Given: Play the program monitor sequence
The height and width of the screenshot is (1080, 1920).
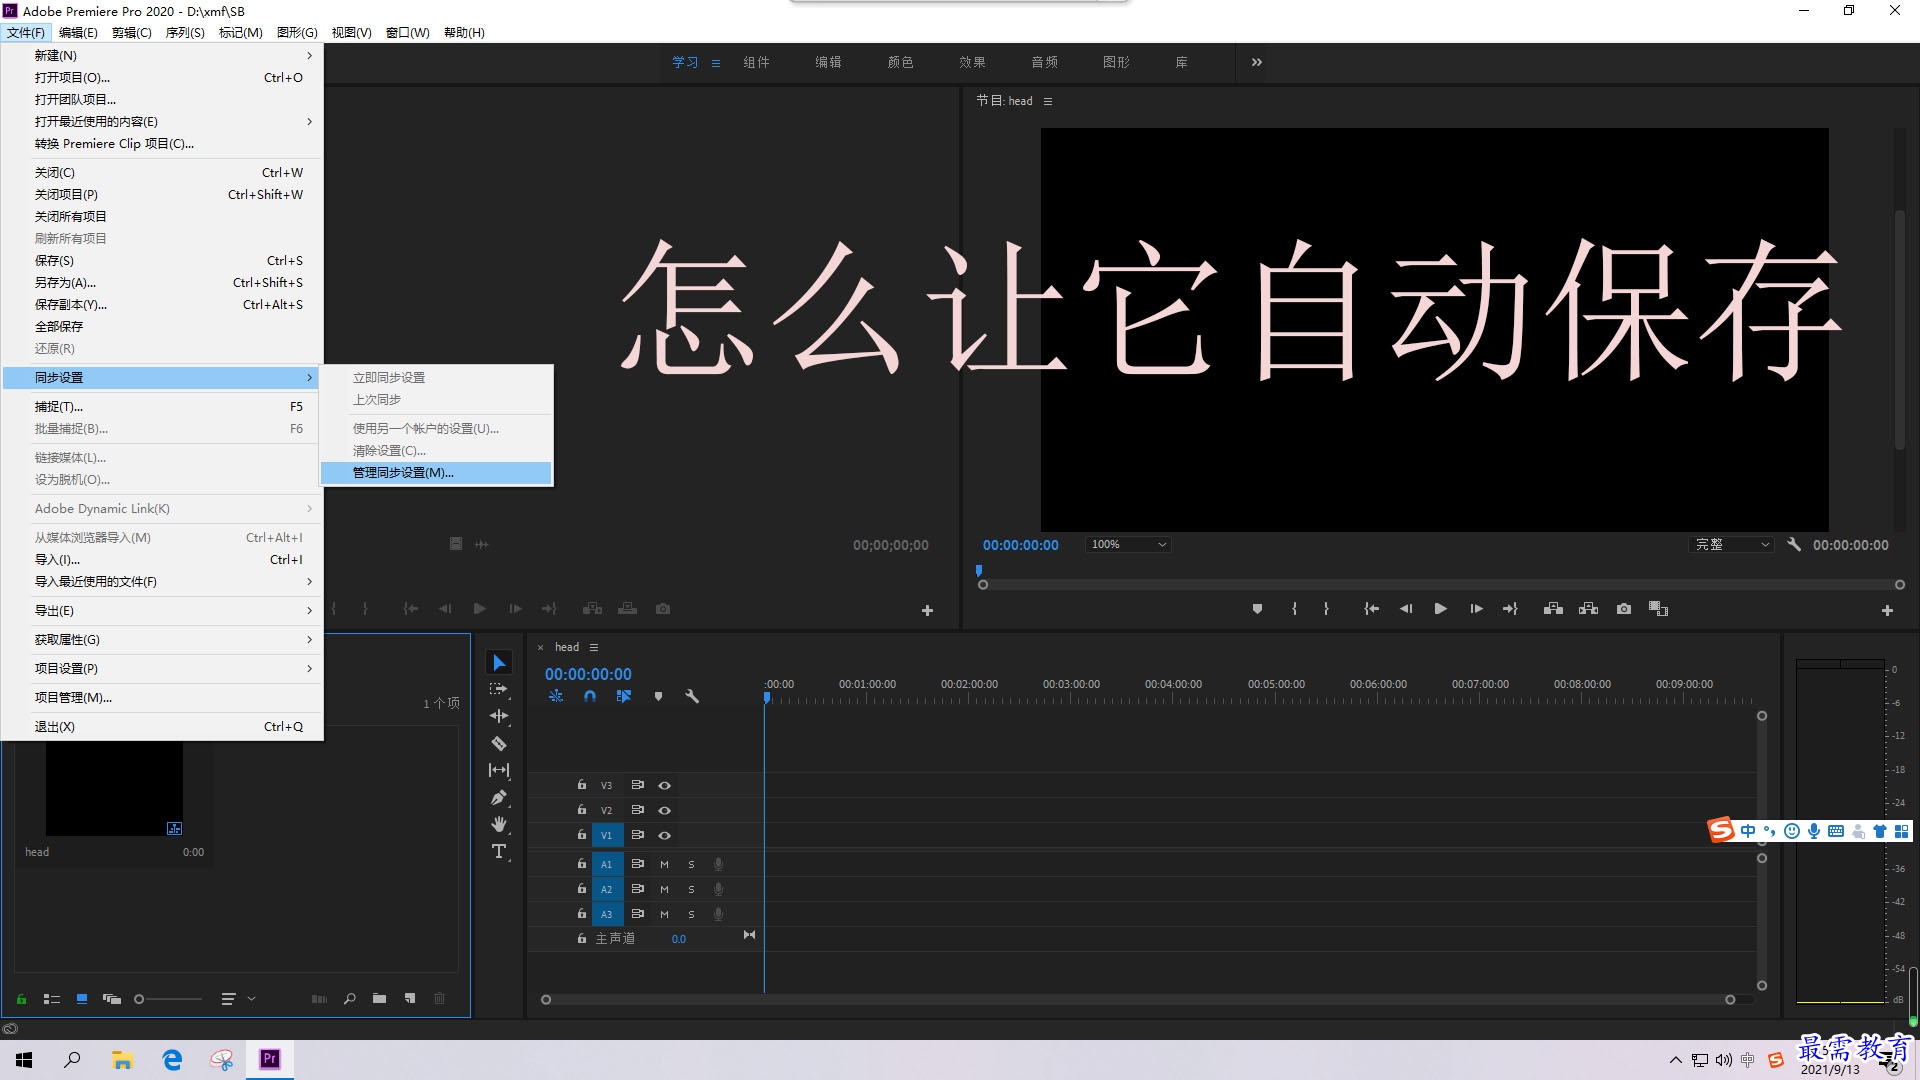Looking at the screenshot, I should point(1440,609).
